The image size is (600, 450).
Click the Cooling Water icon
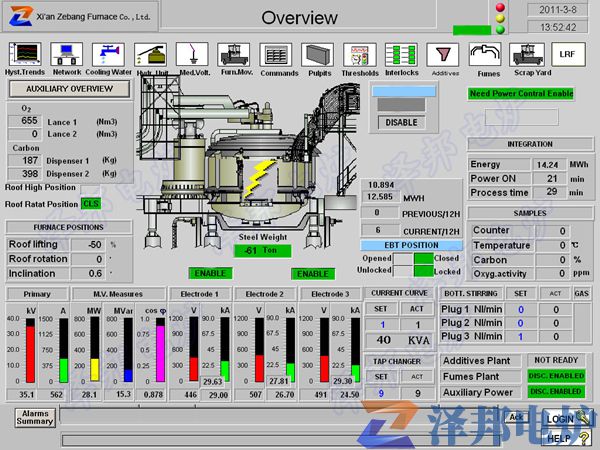107,53
